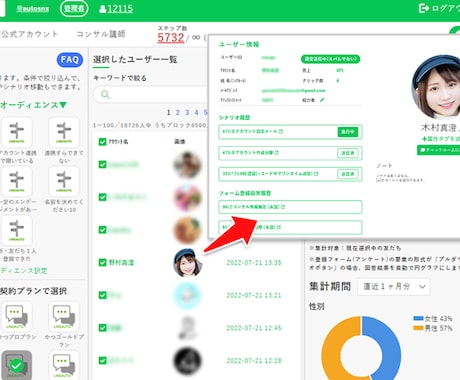Viewport: 460px width, 380px height.
Task: Uncheck the checkbox for 野村真澄
Action: [x=102, y=262]
